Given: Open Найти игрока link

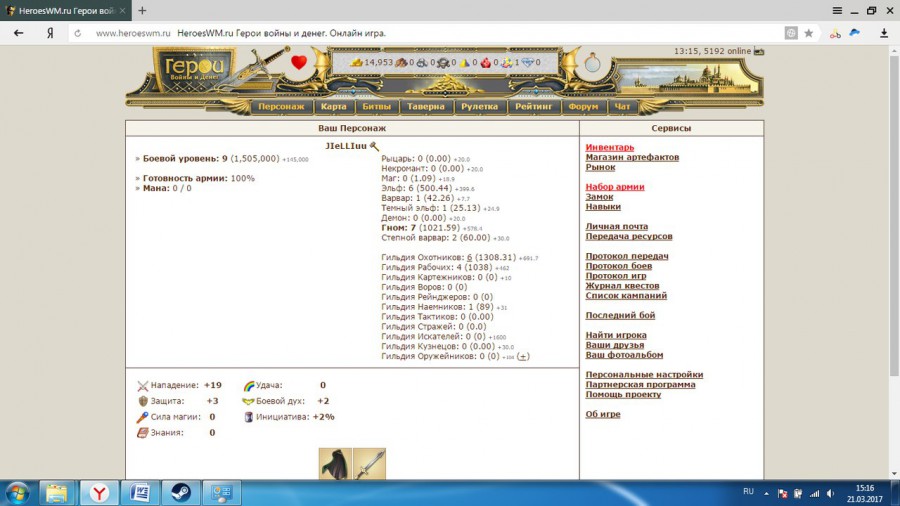Looking at the screenshot, I should pyautogui.click(x=616, y=335).
